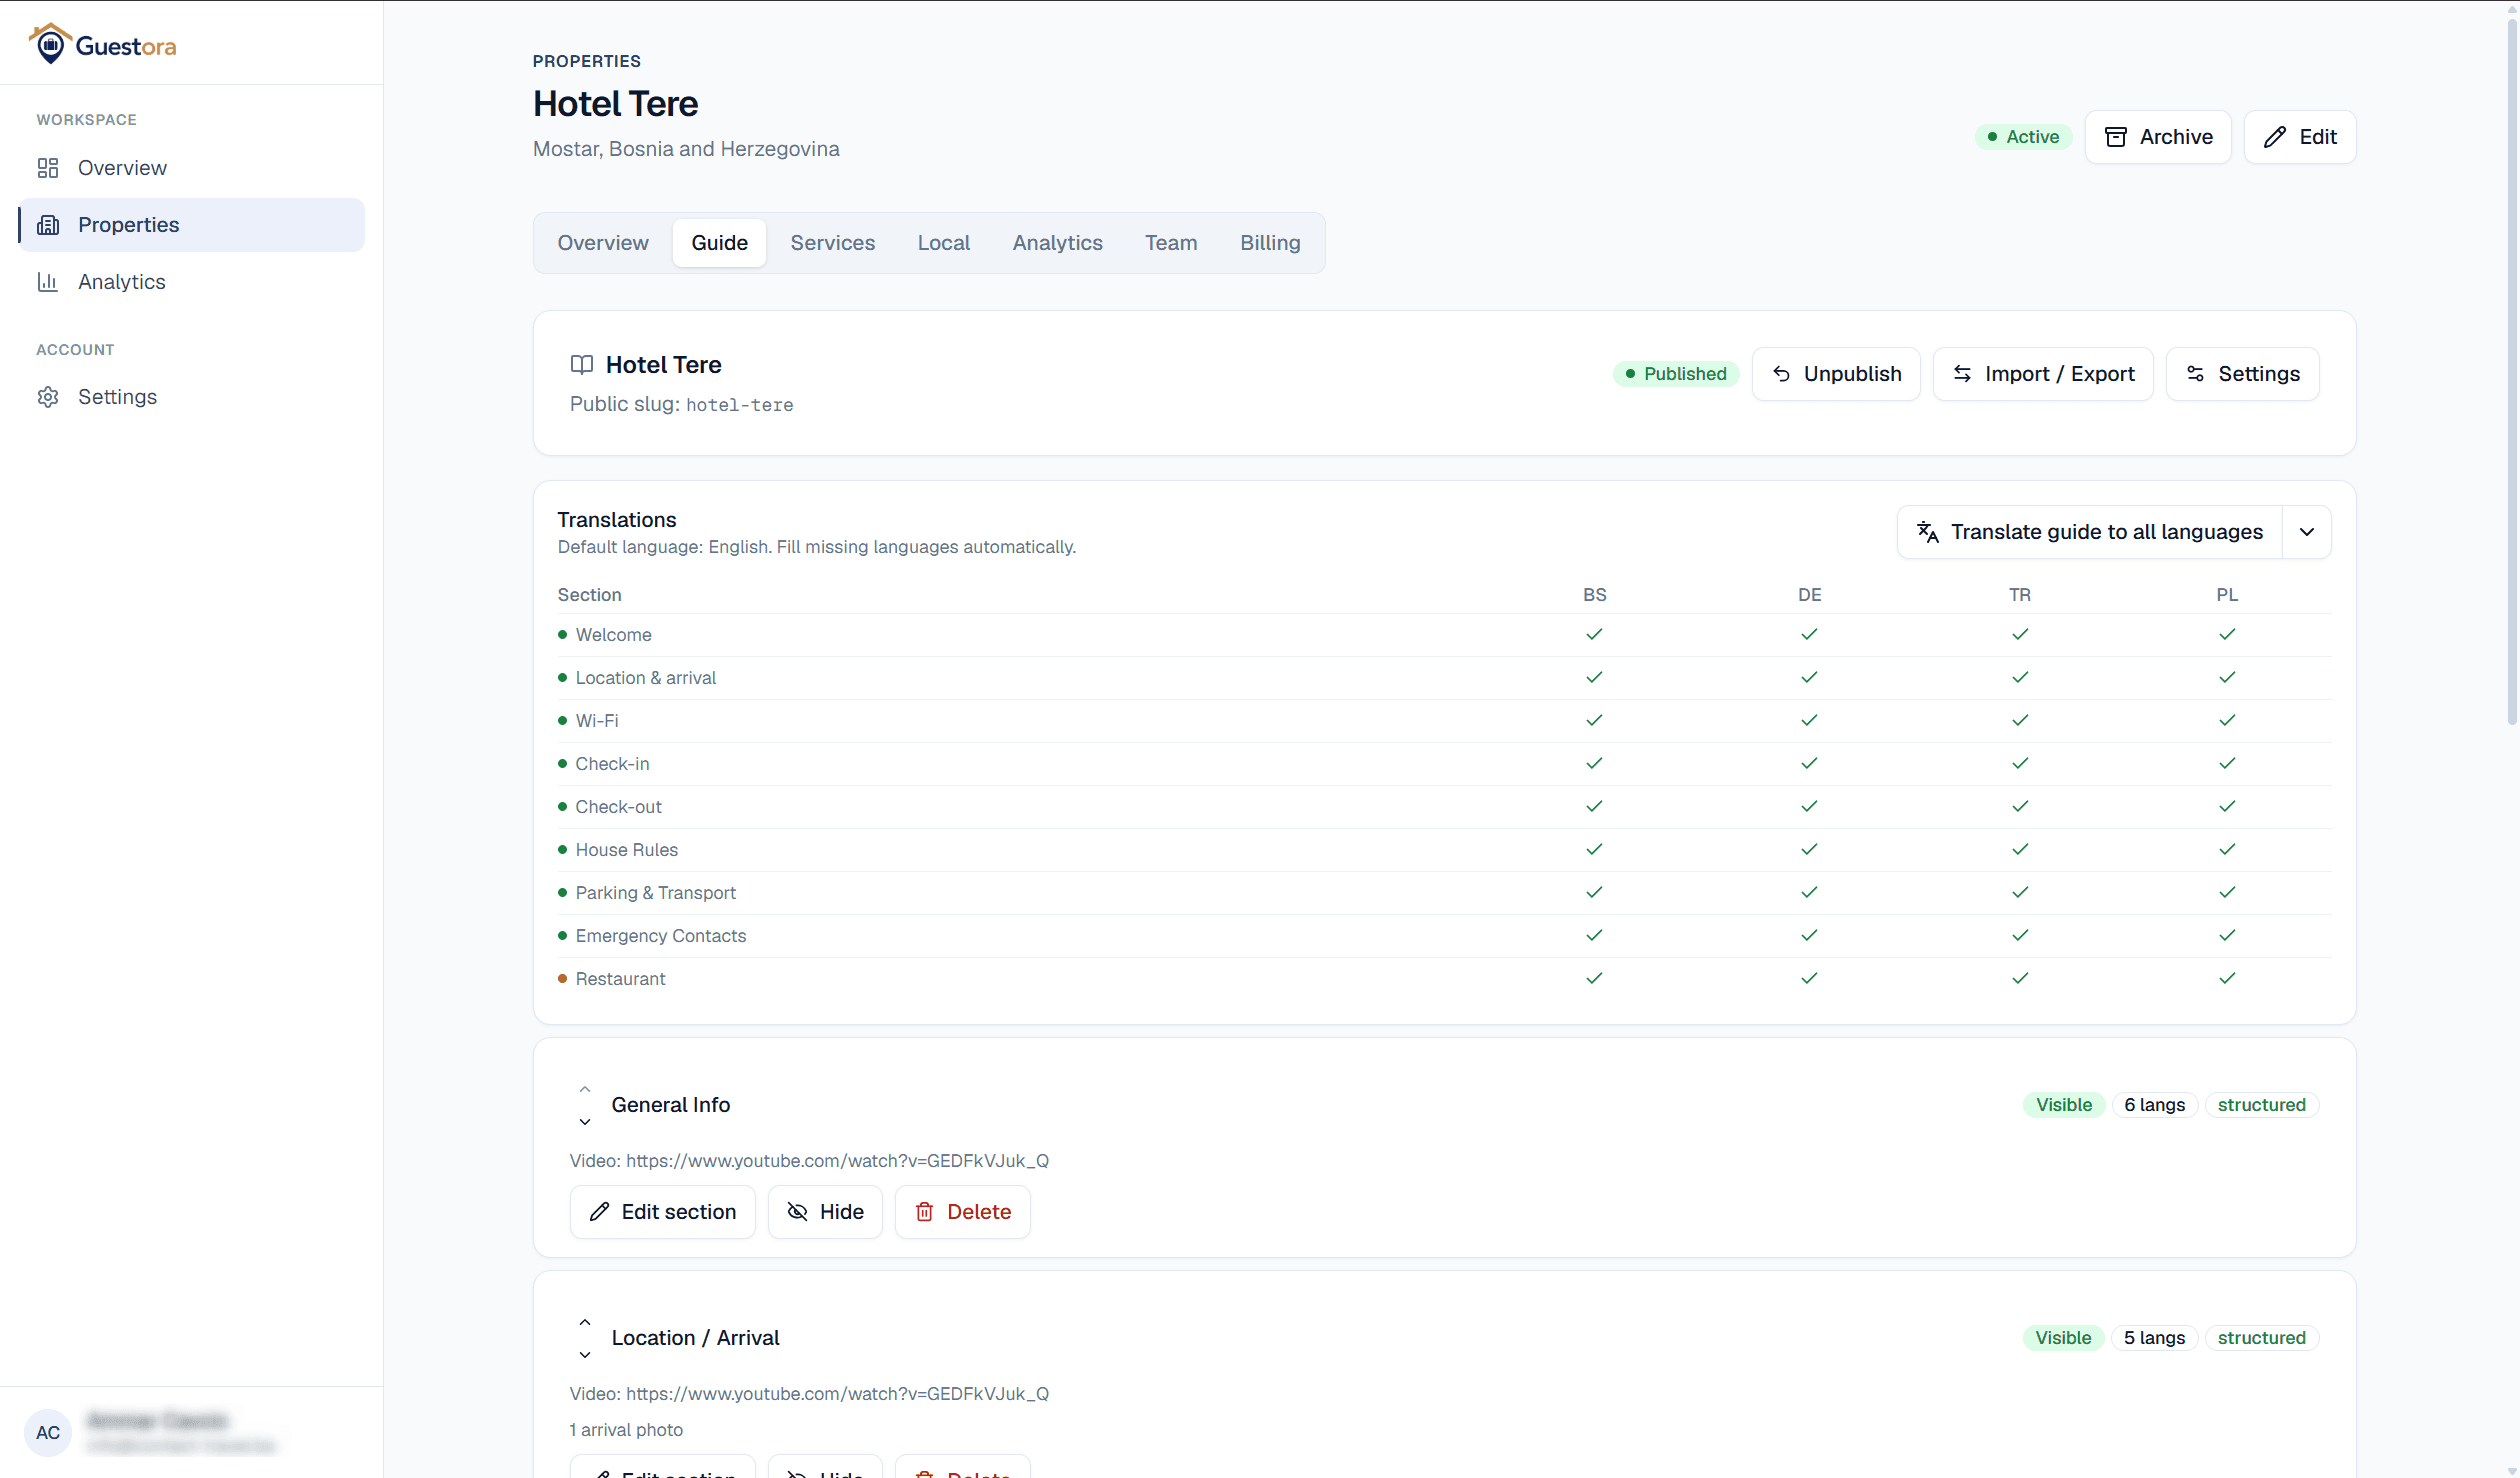
Task: Unpublish the Hotel Tere guide
Action: [x=1836, y=374]
